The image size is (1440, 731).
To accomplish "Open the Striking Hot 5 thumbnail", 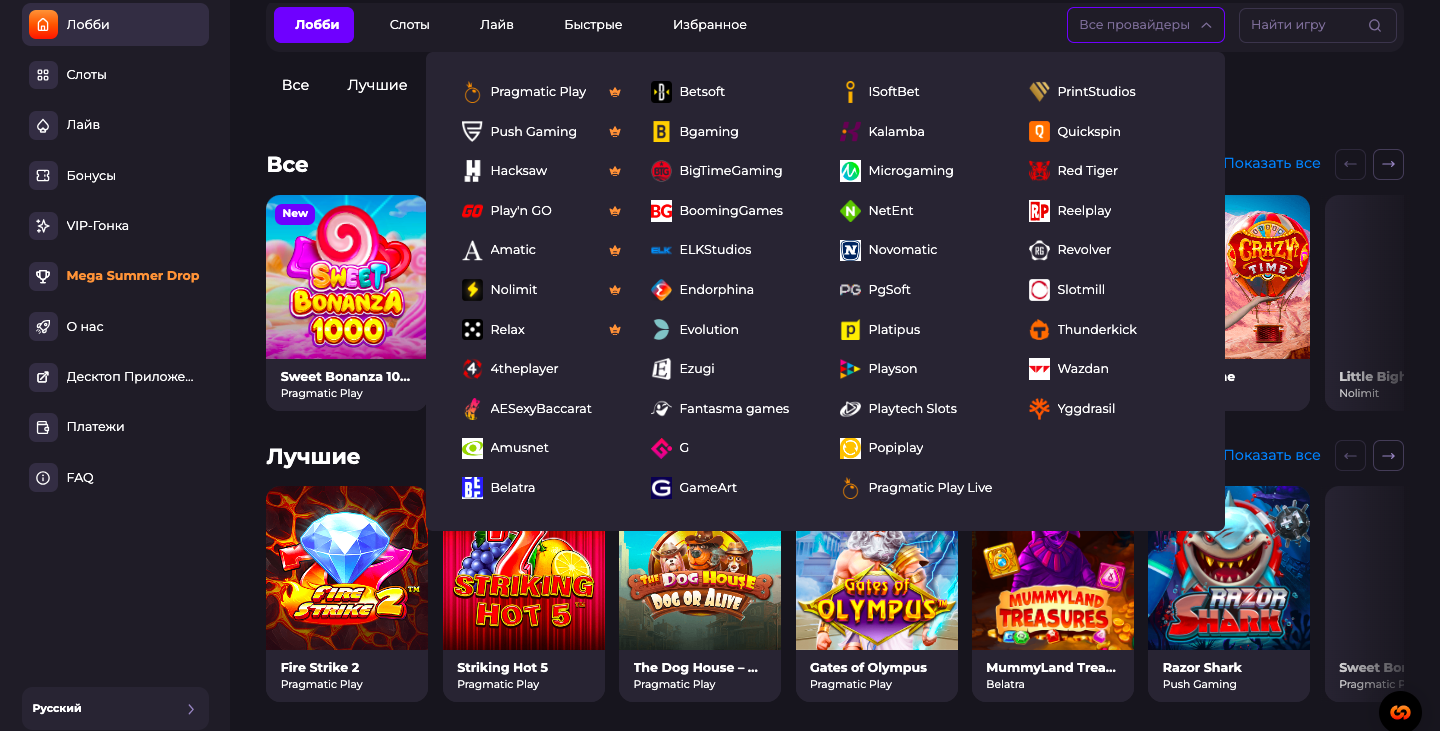I will (x=523, y=590).
